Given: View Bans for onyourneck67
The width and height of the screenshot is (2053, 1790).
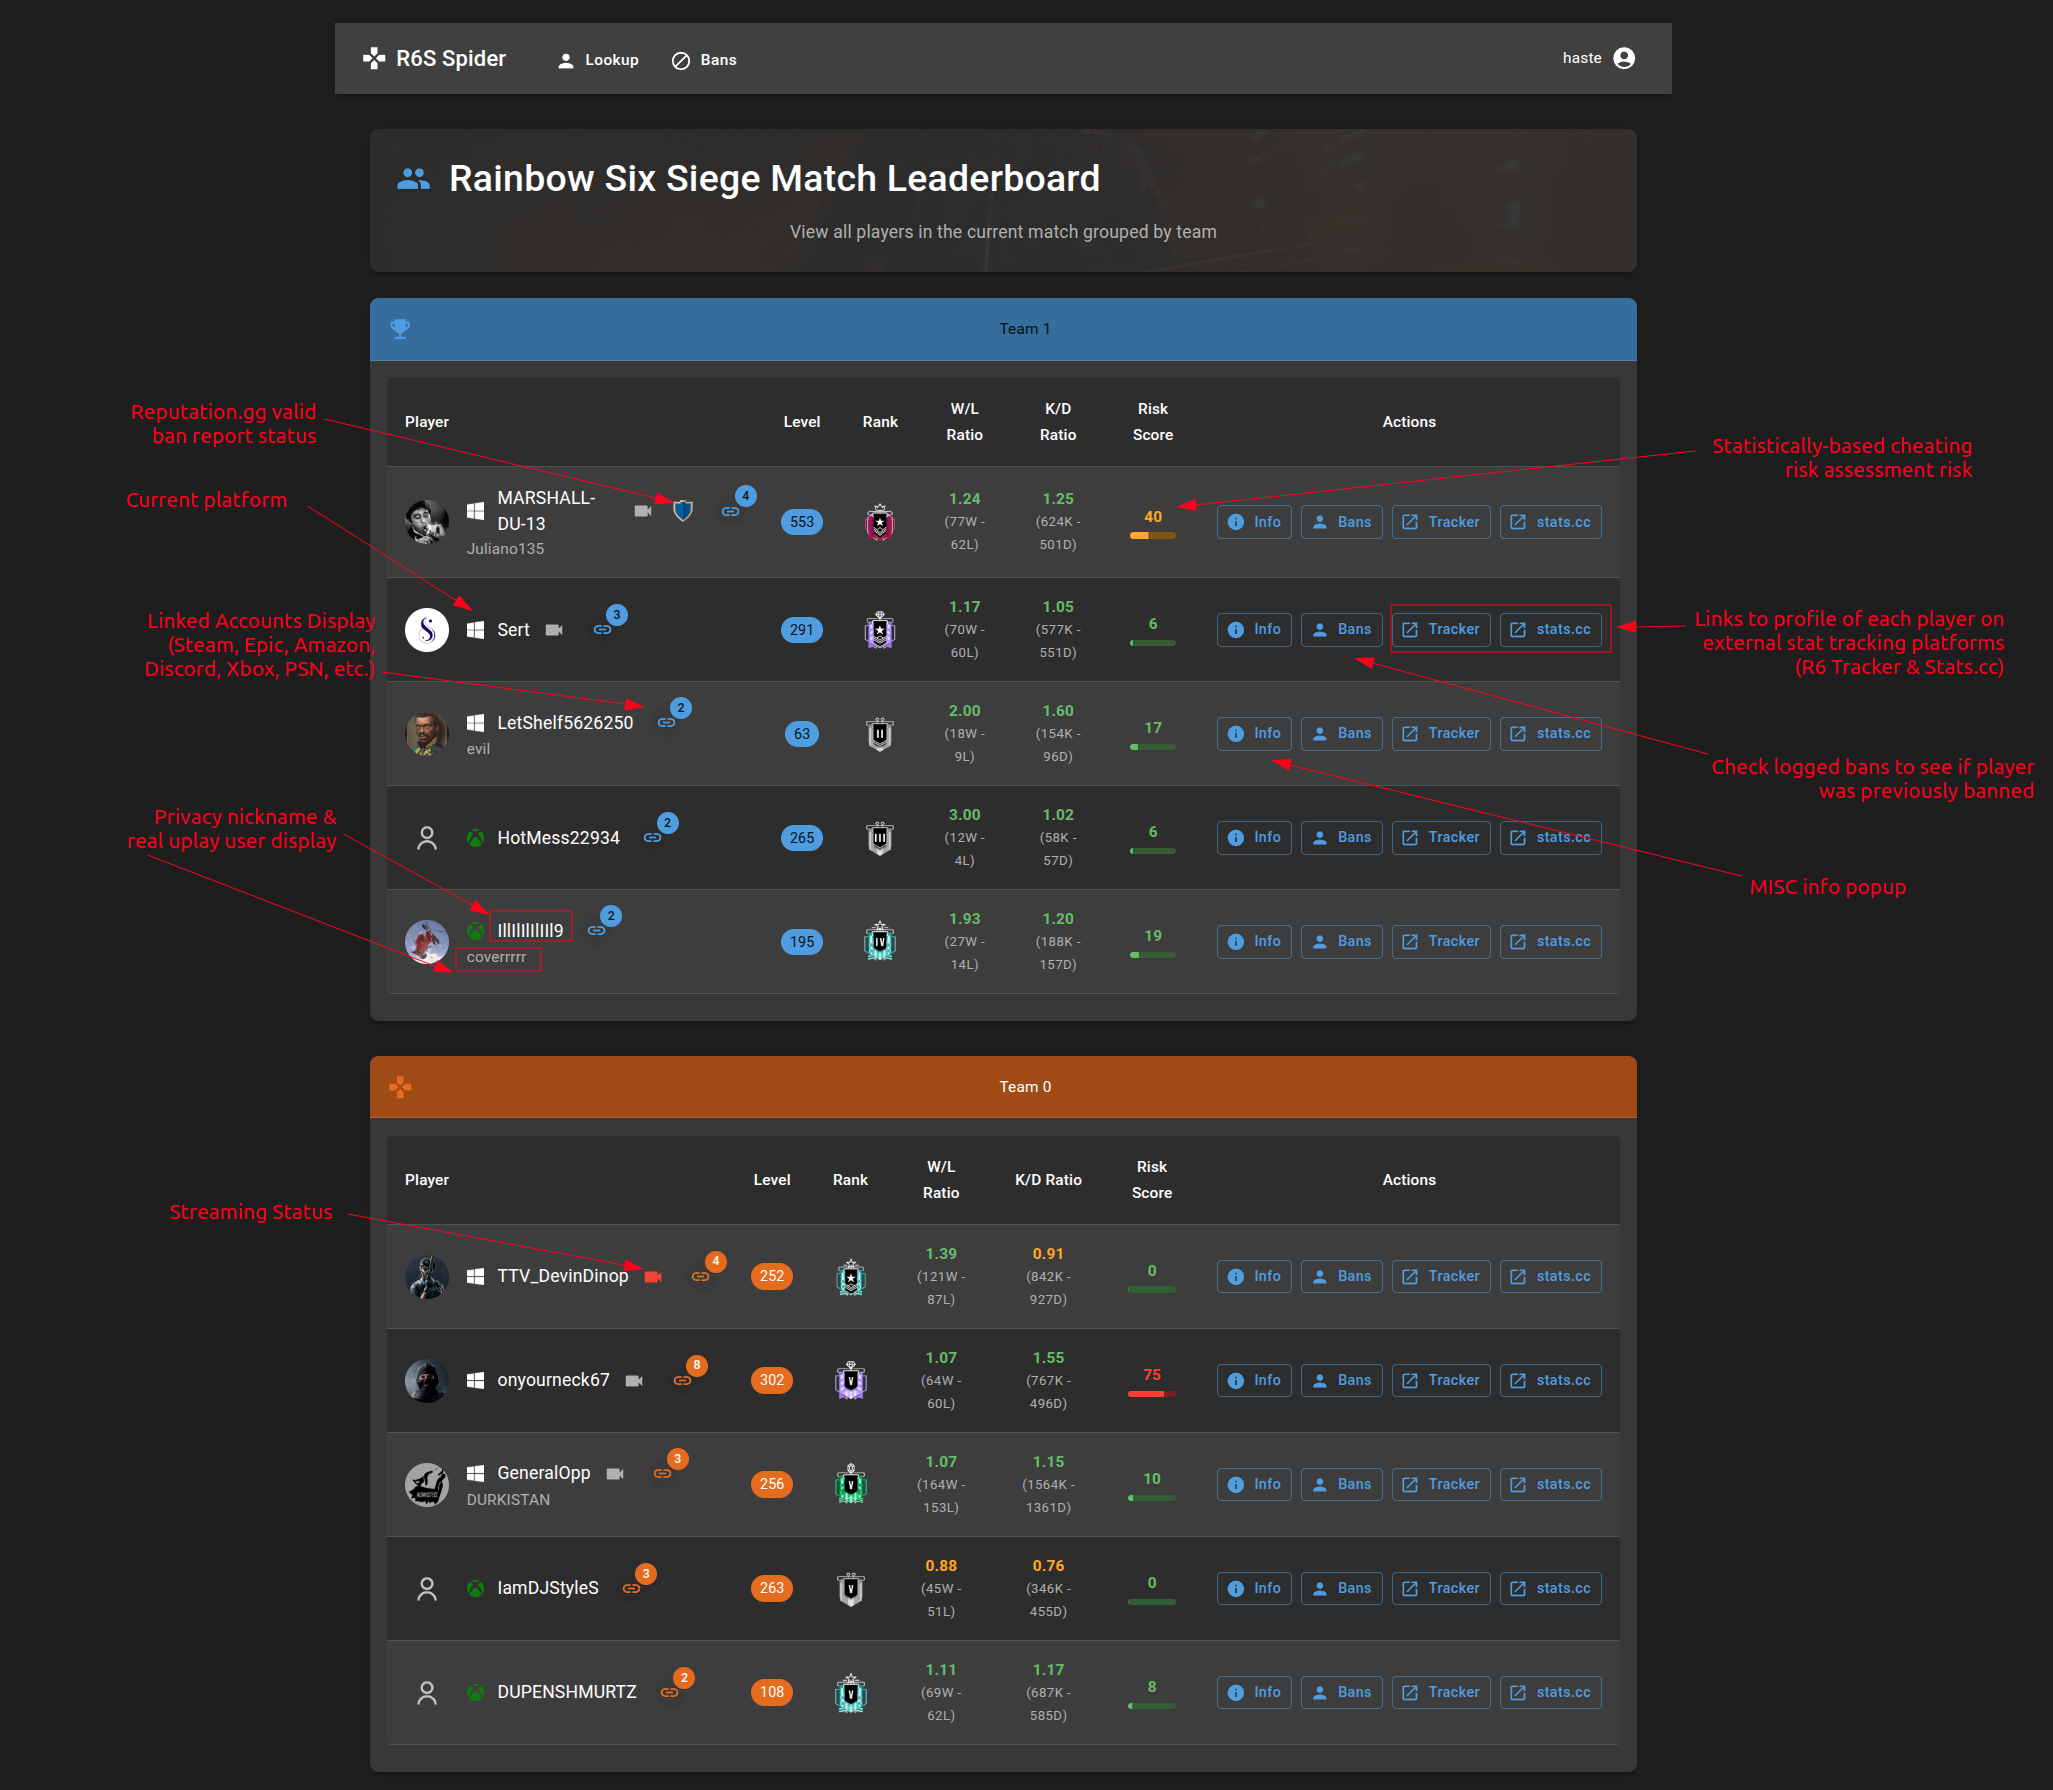Looking at the screenshot, I should [x=1341, y=1381].
